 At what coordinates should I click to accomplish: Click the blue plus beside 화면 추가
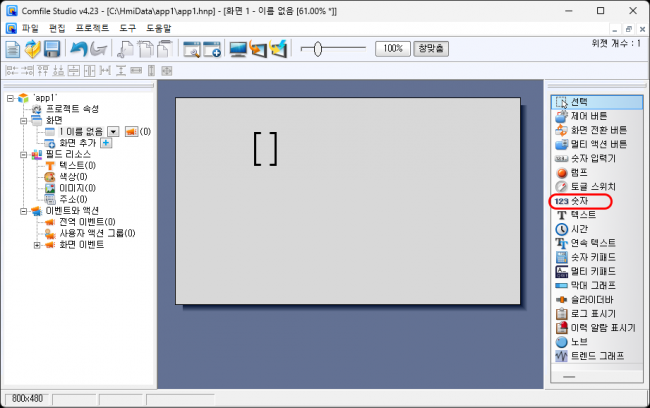[106, 143]
